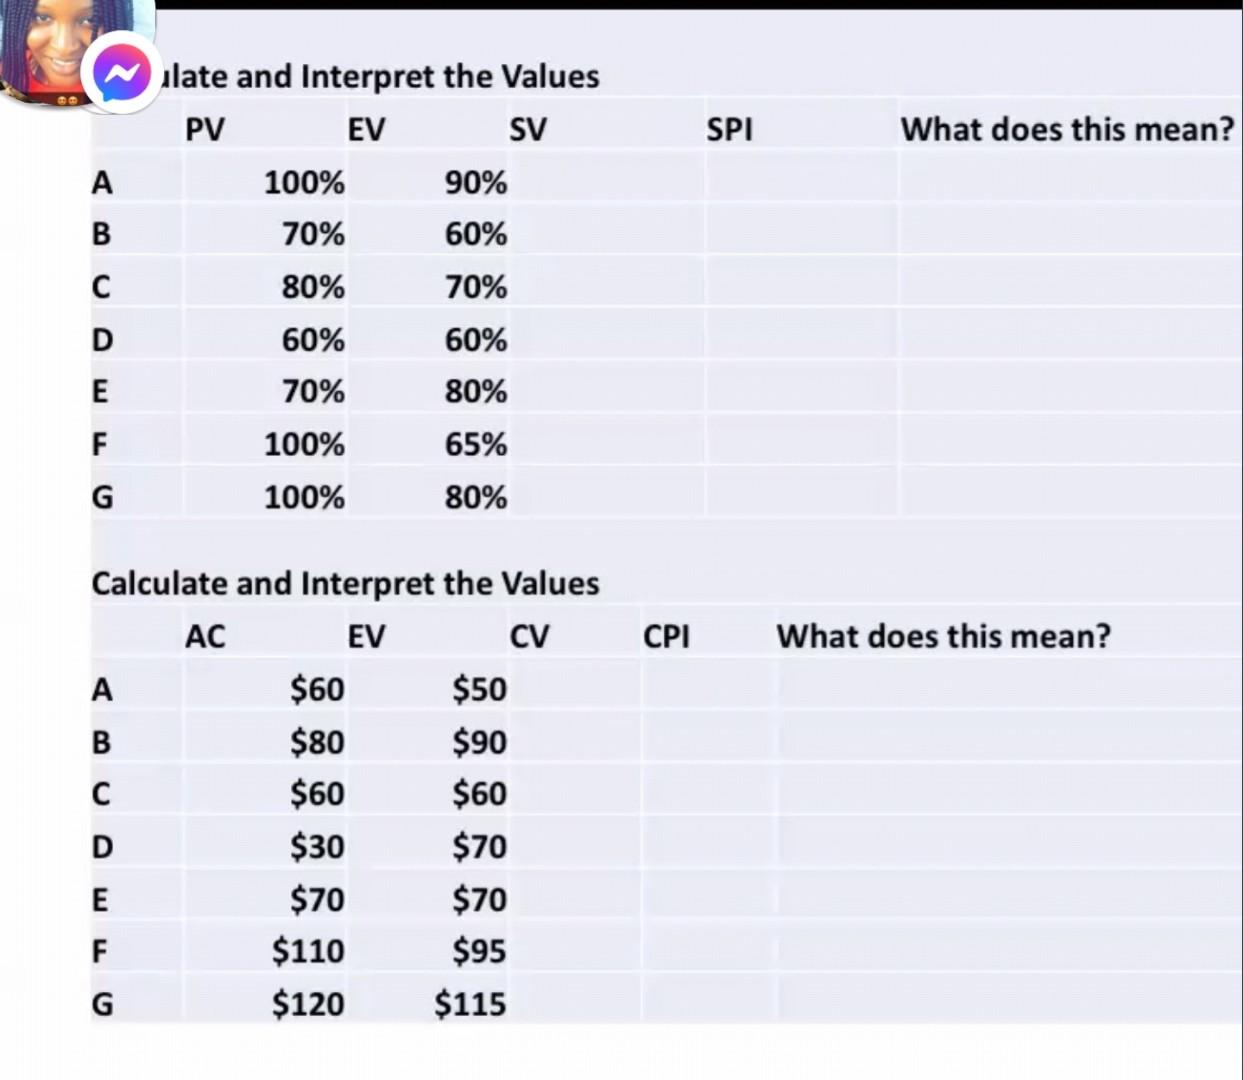
Task: Select the $95 EV value for row F
Action: point(478,951)
